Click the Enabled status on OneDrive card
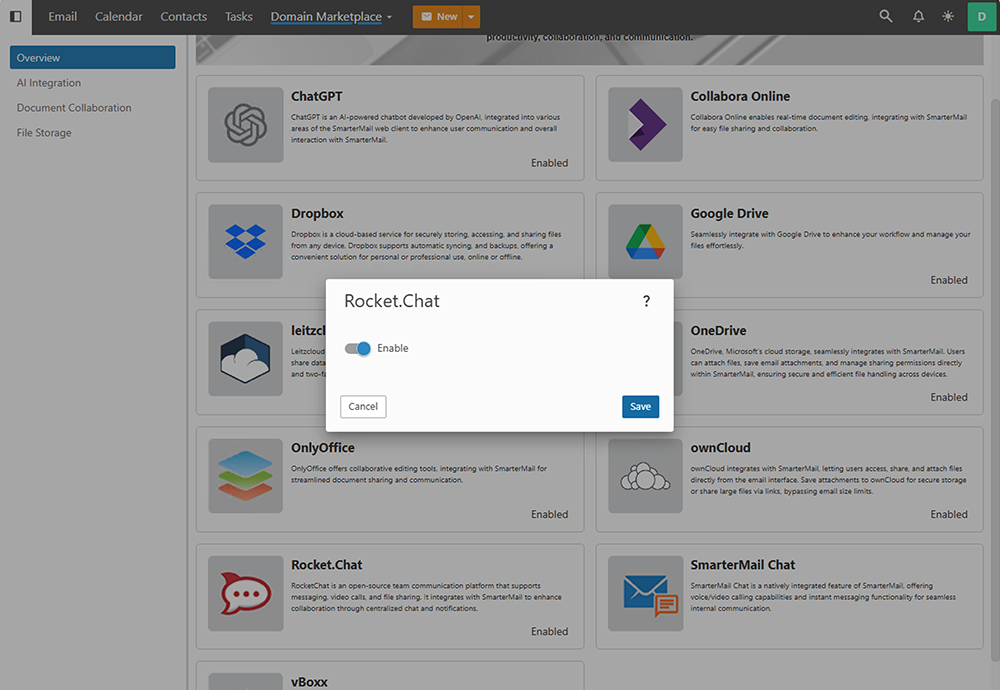Screen dimensions: 1000x690 (948, 397)
